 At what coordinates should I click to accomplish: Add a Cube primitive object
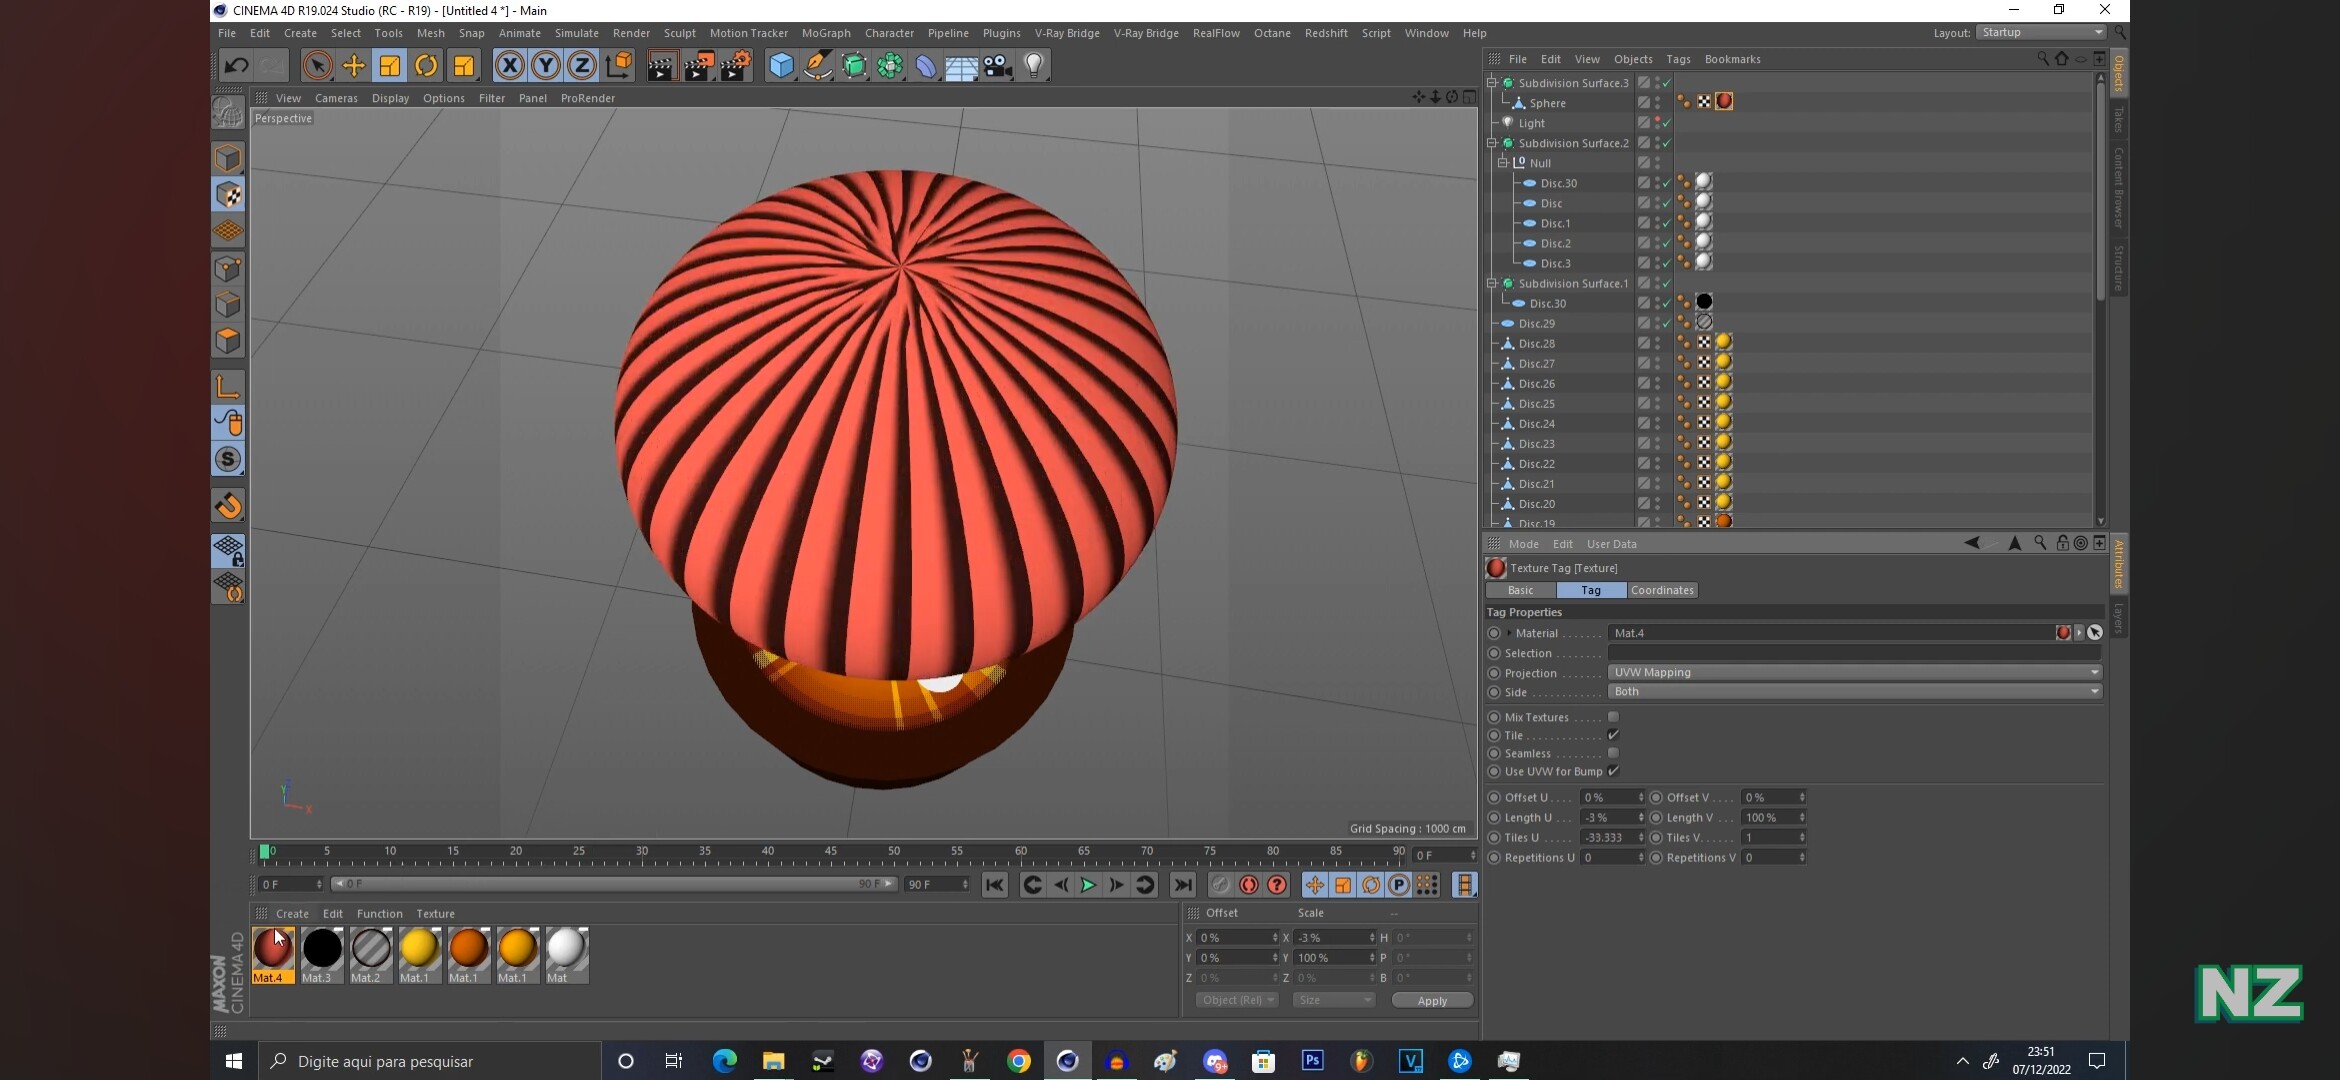[781, 66]
